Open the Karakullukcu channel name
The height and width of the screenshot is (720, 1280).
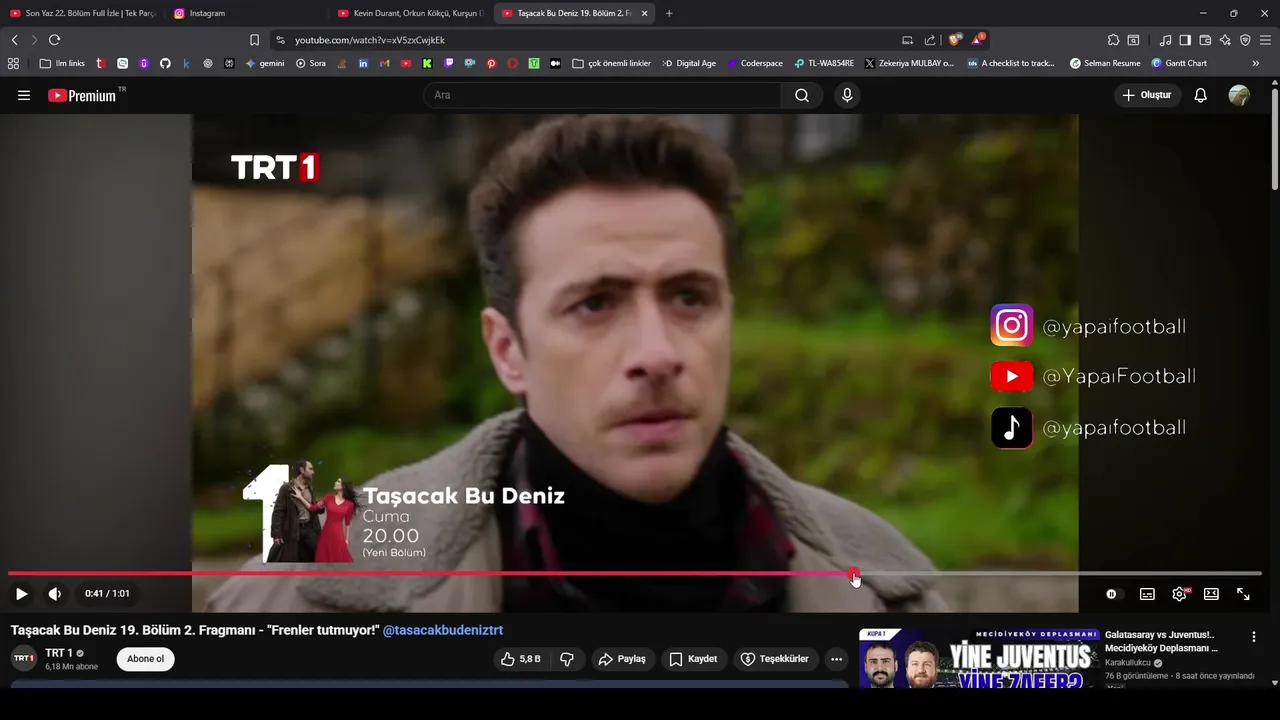pos(1128,662)
